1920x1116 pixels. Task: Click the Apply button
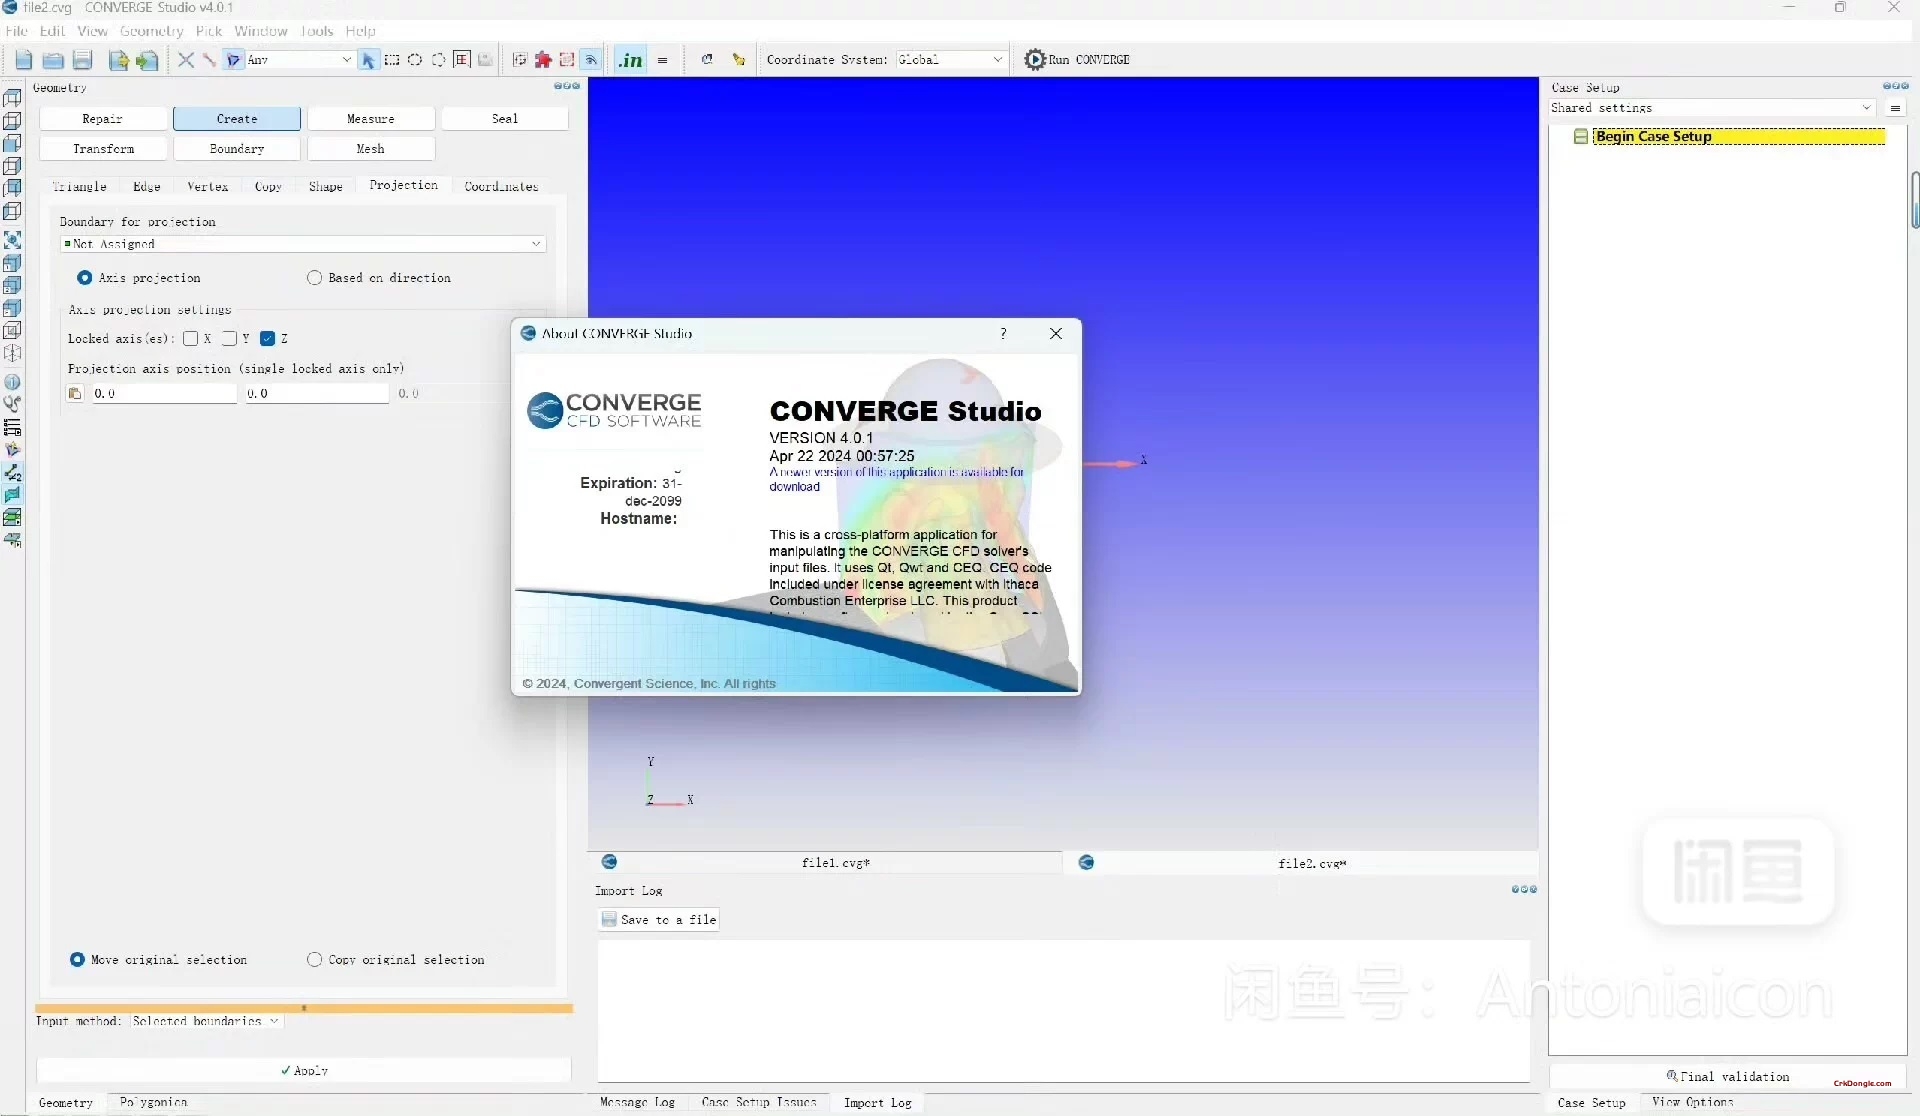(x=304, y=1070)
